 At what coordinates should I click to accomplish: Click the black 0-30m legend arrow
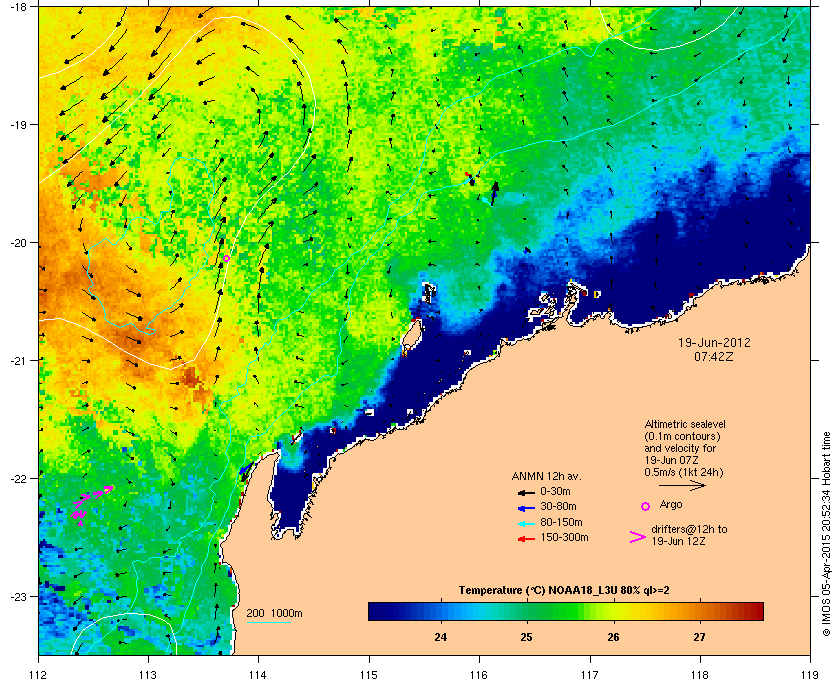(x=526, y=492)
